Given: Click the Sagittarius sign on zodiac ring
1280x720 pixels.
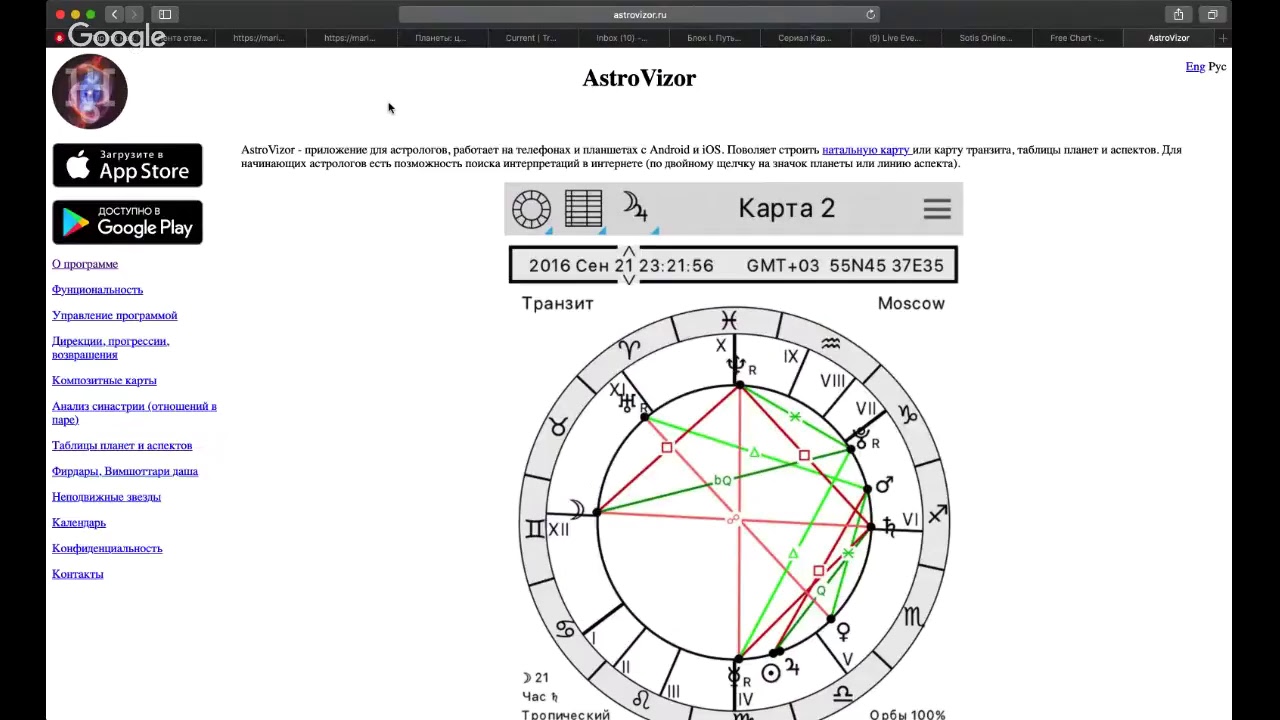Looking at the screenshot, I should point(937,515).
